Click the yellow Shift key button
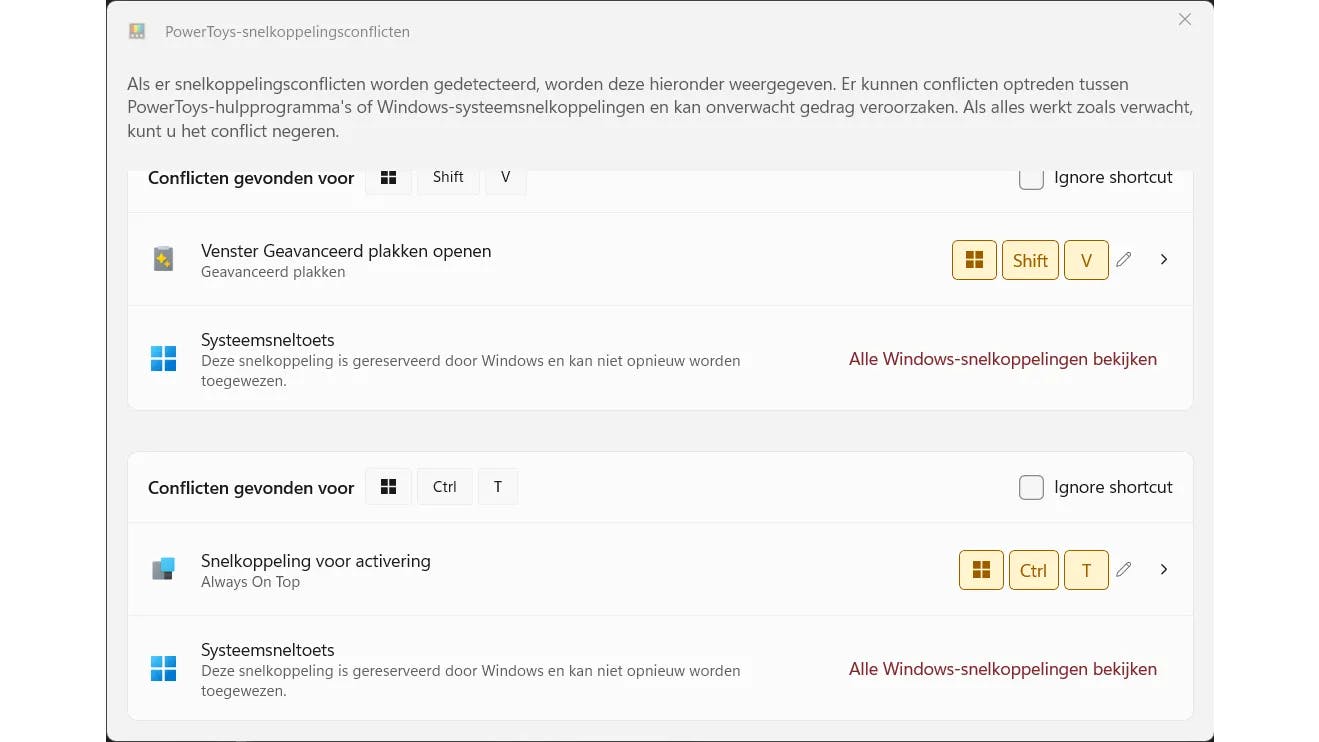Viewport: 1319px width, 742px height. click(x=1030, y=260)
